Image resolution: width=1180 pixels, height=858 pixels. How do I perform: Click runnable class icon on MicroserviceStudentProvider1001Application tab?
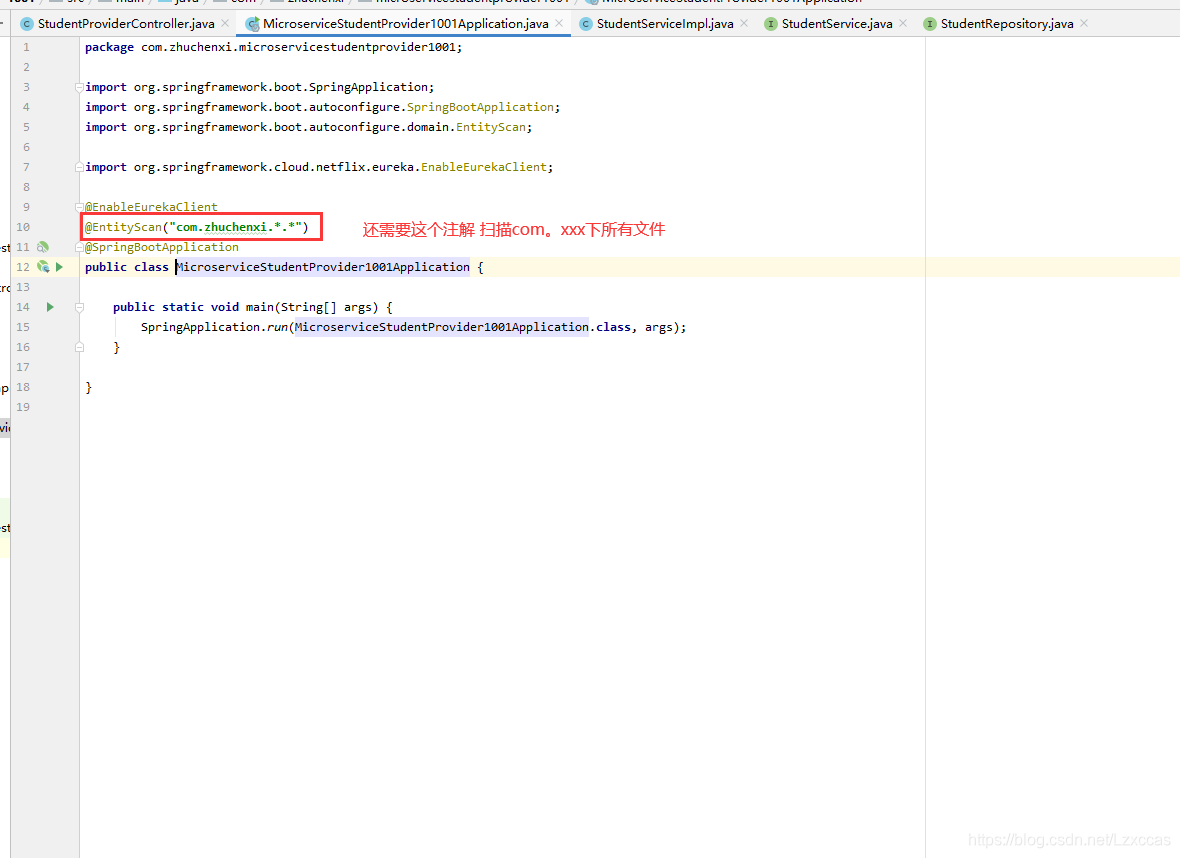252,24
